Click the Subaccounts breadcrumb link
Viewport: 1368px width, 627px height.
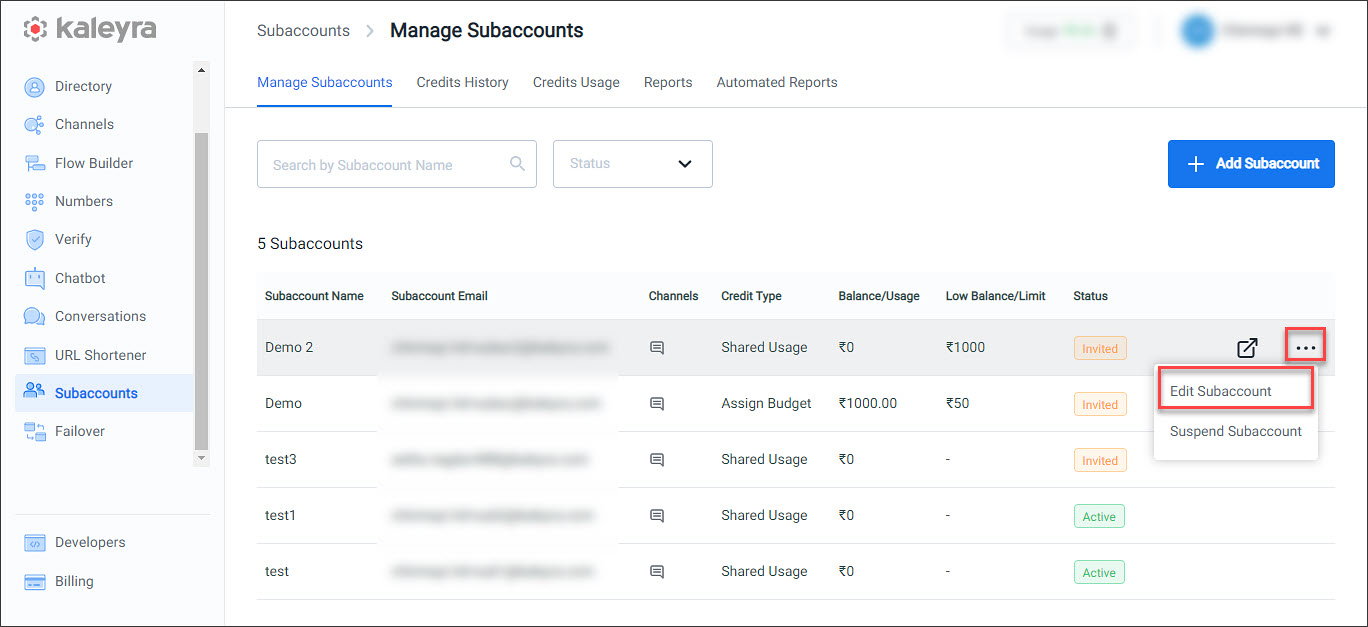pyautogui.click(x=303, y=31)
